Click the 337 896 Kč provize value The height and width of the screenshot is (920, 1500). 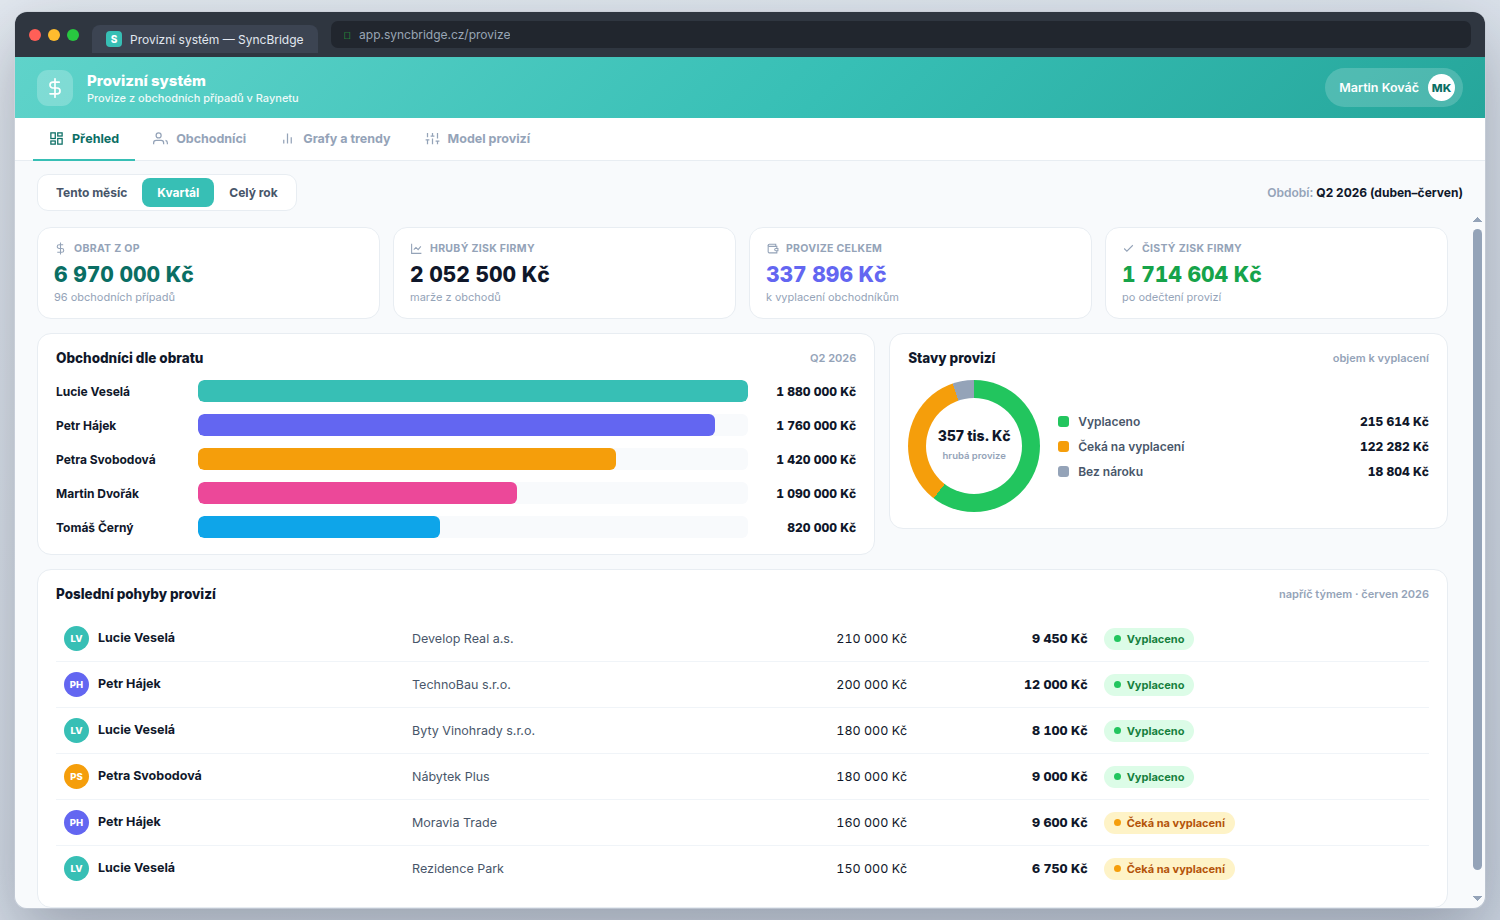(x=826, y=274)
